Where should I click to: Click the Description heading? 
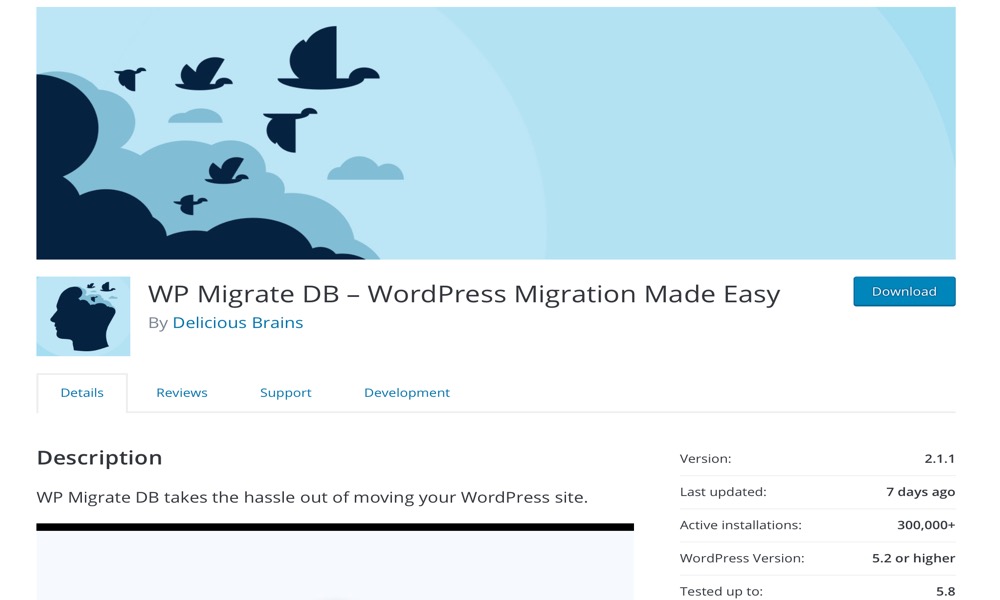(99, 458)
